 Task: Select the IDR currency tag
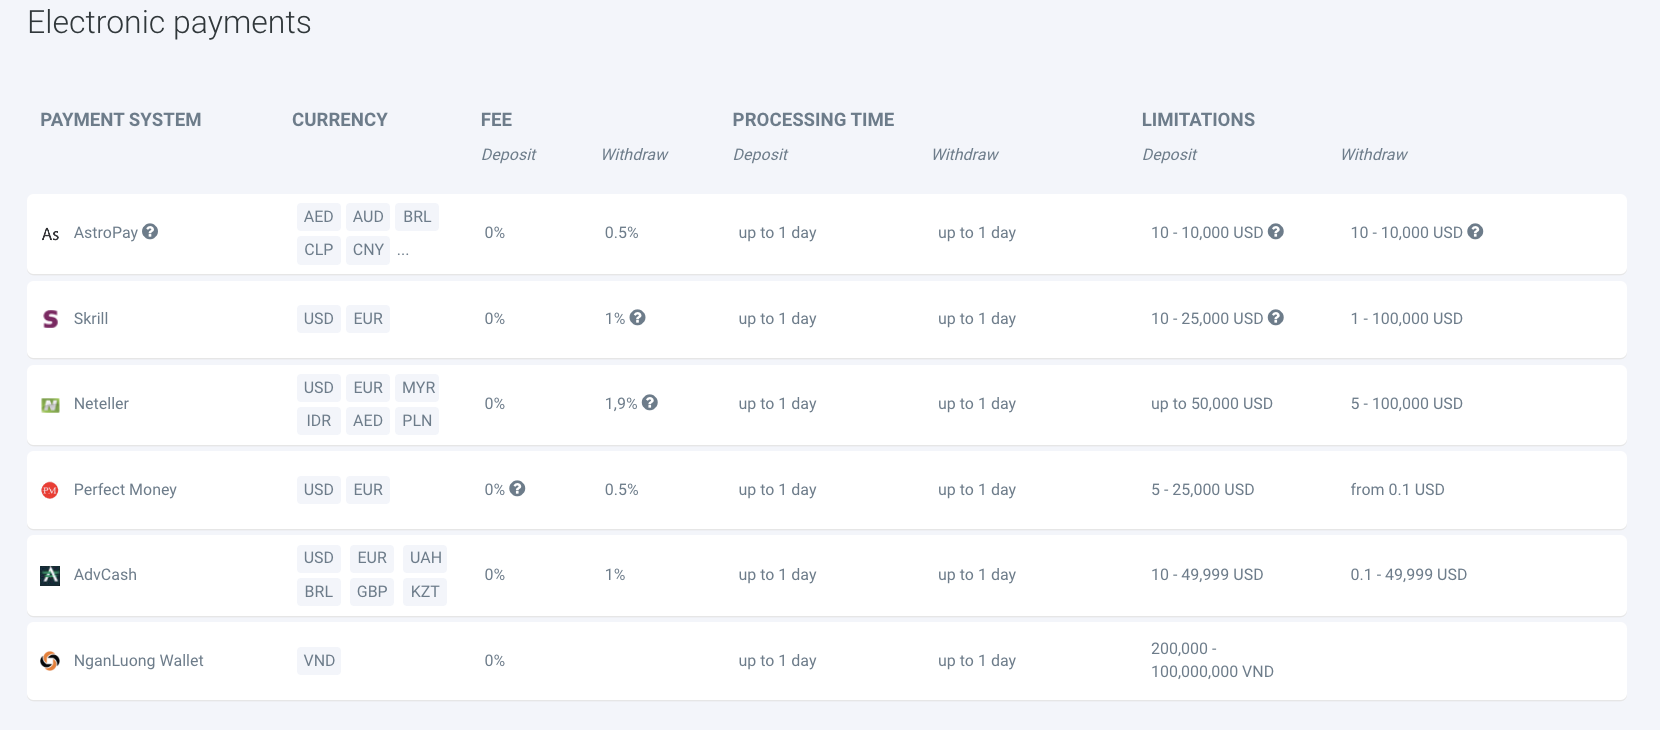pos(319,421)
